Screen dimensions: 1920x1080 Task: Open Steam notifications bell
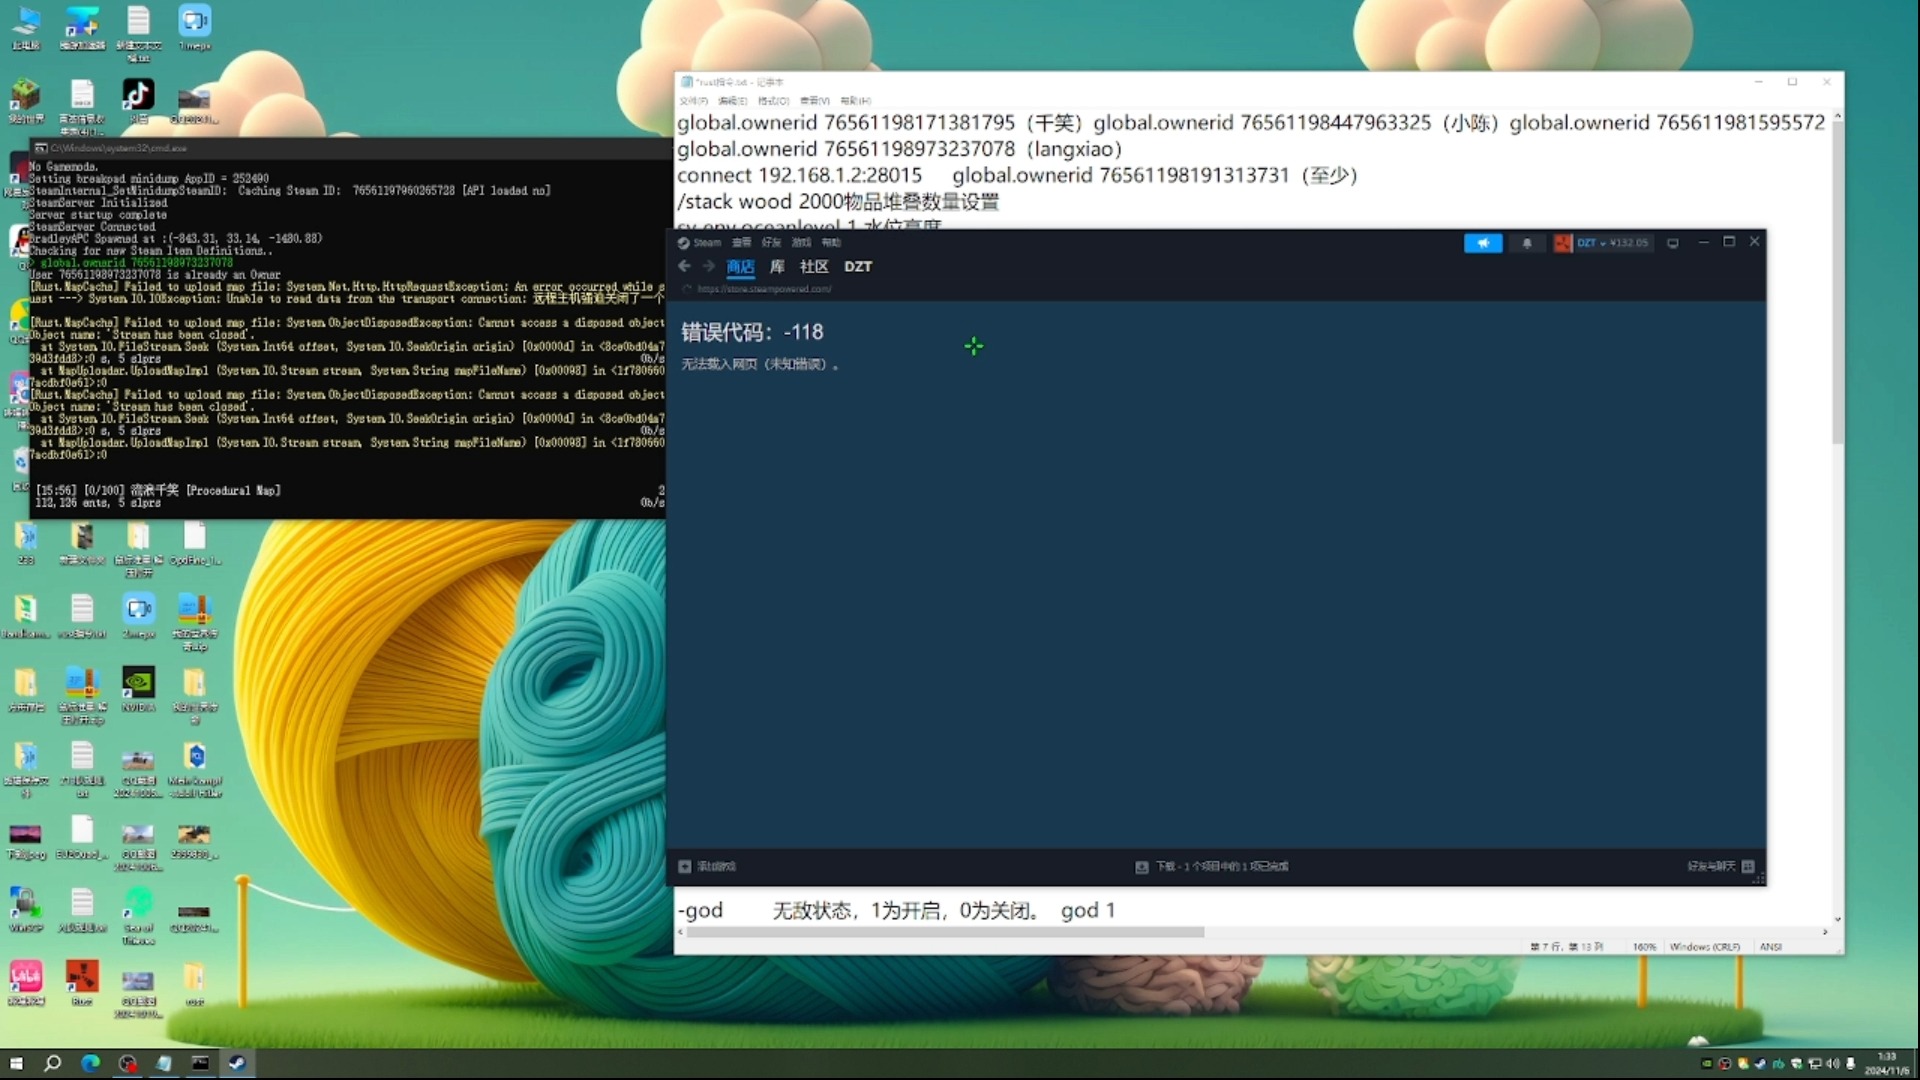coord(1526,243)
